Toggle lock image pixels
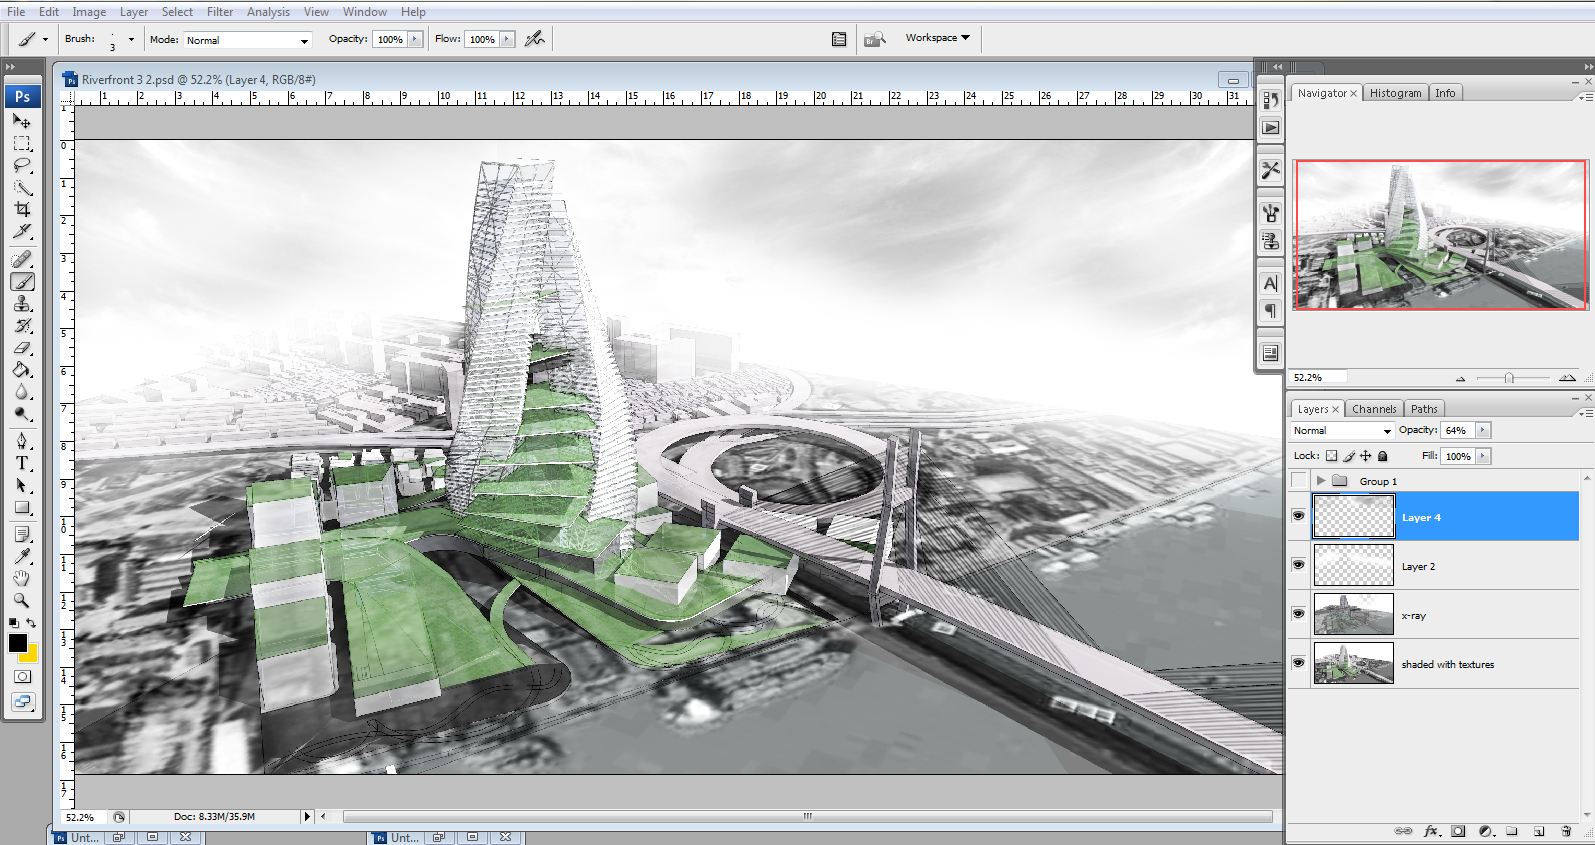 tap(1348, 456)
